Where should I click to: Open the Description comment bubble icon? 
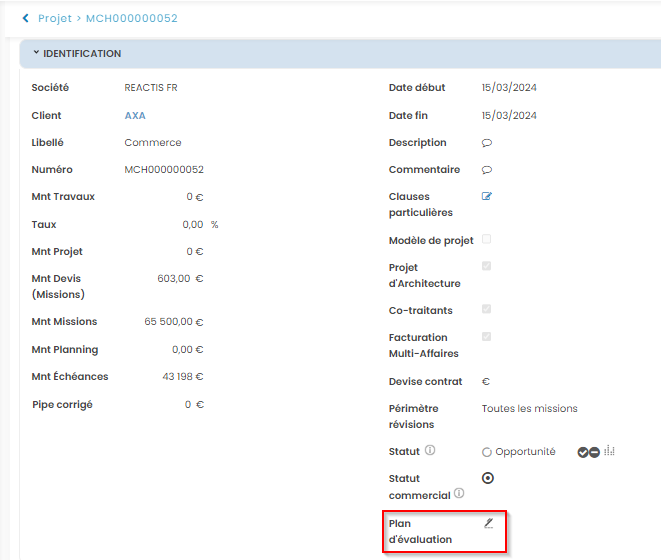click(x=487, y=143)
